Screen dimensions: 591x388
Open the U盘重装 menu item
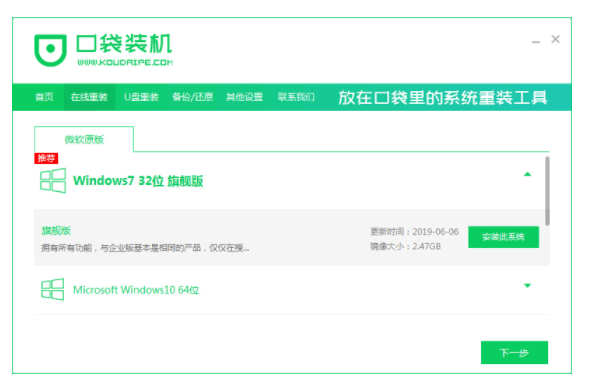(141, 97)
